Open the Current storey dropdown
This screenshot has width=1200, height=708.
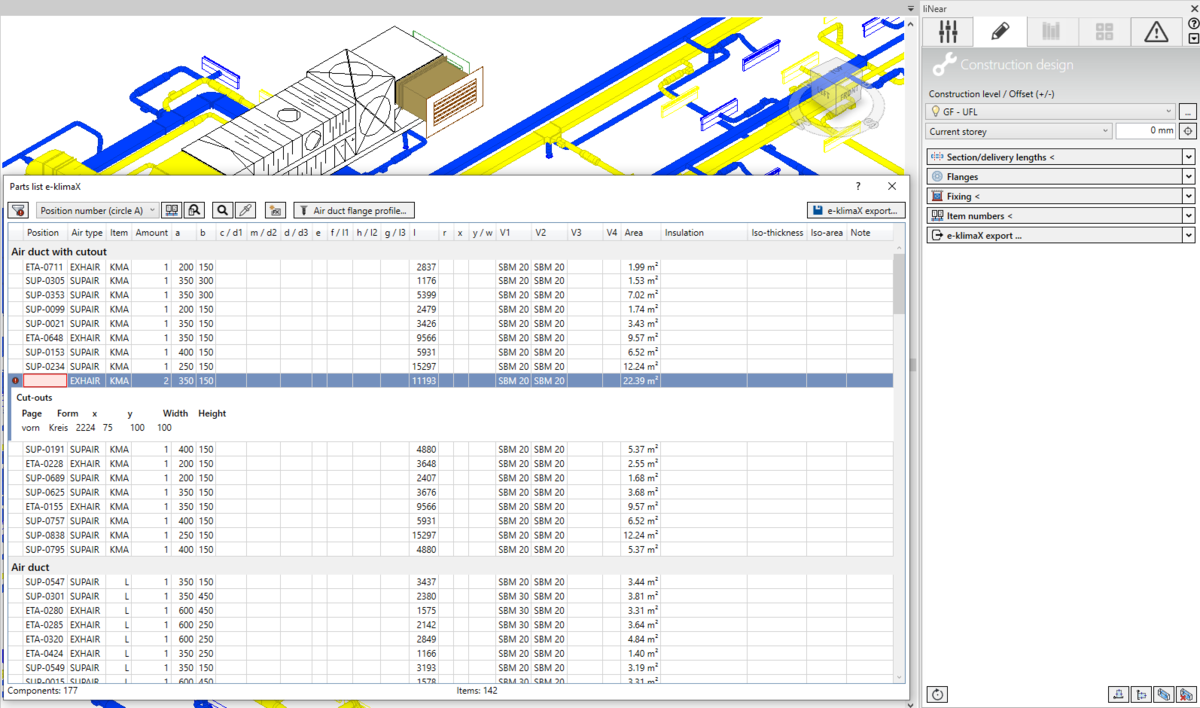click(1019, 131)
